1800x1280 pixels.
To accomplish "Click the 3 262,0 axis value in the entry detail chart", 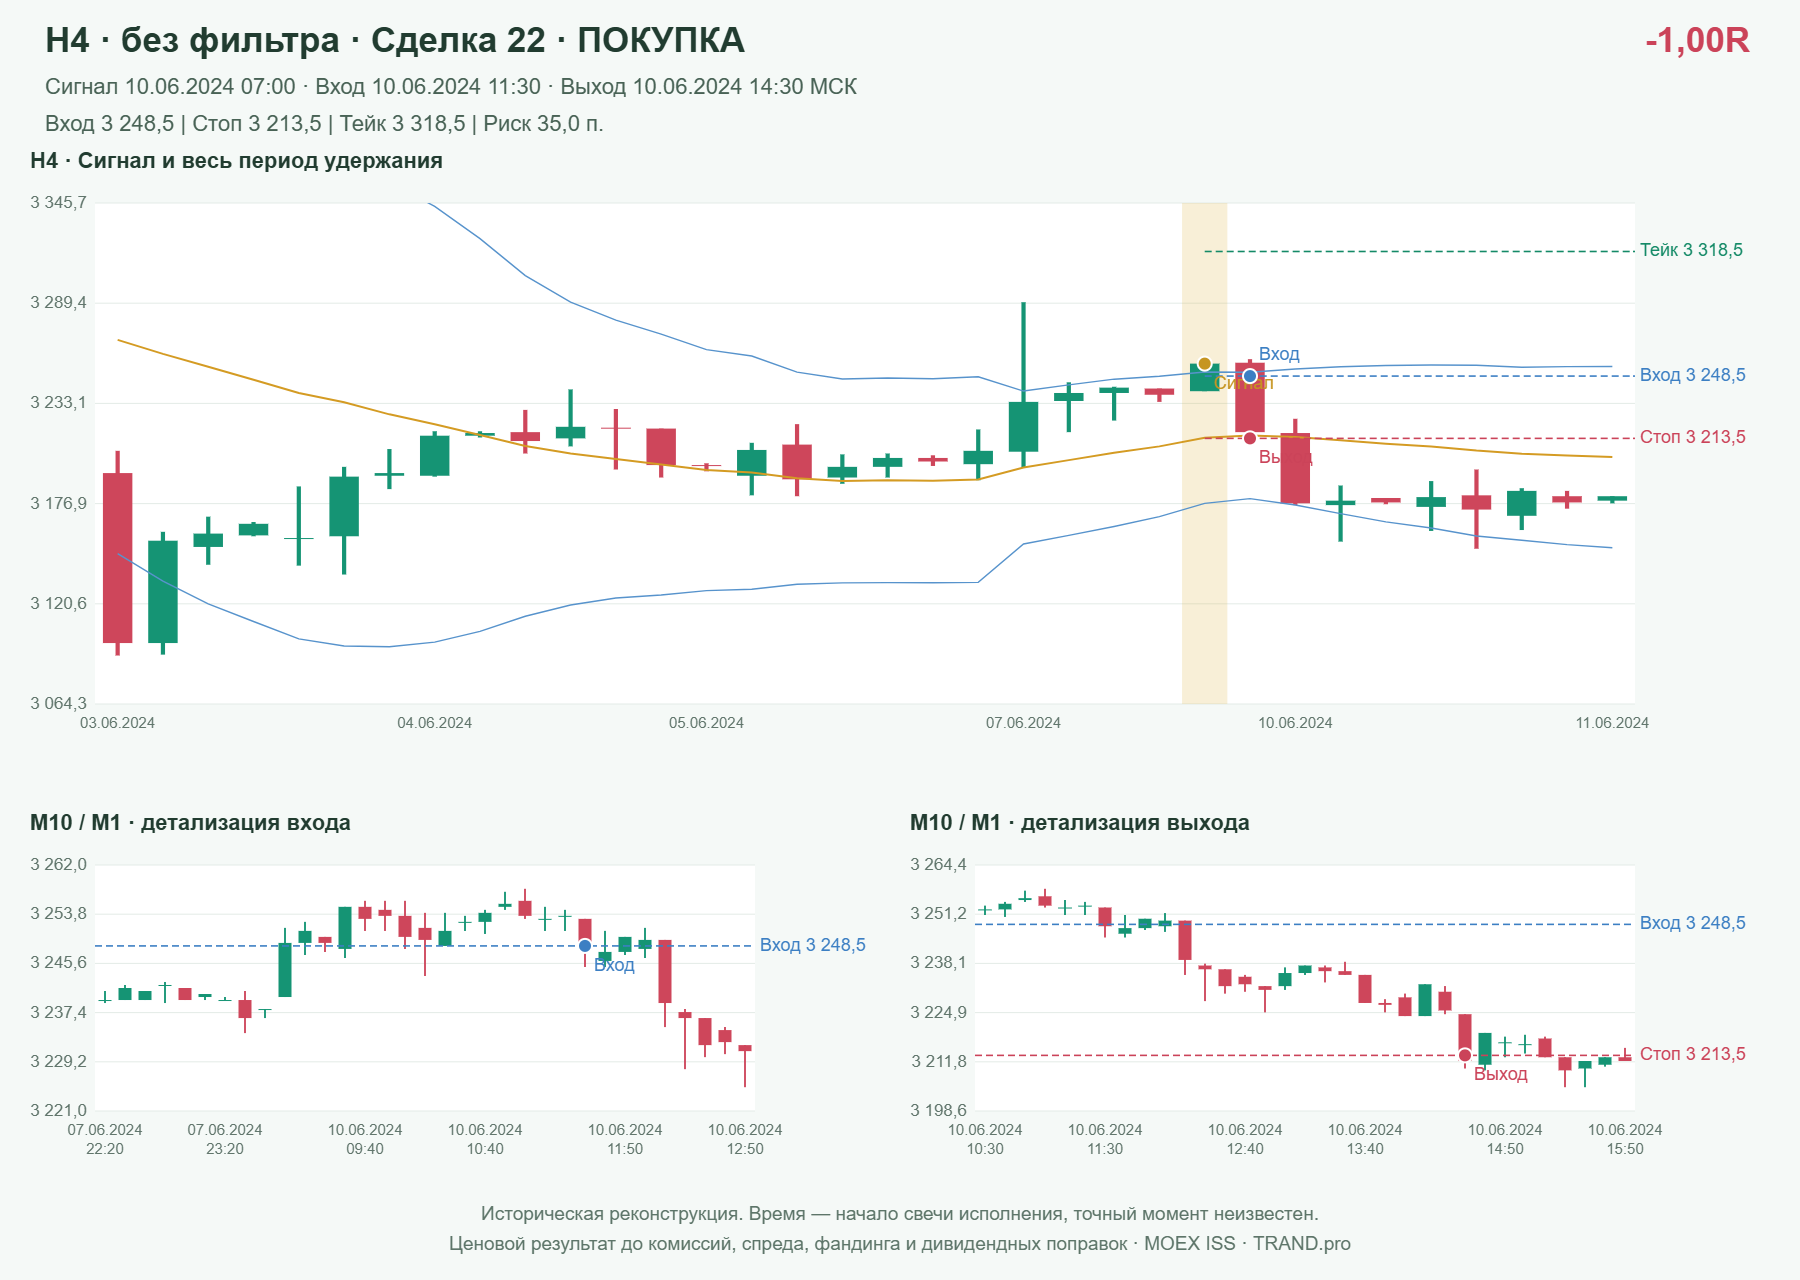I will click(x=59, y=865).
